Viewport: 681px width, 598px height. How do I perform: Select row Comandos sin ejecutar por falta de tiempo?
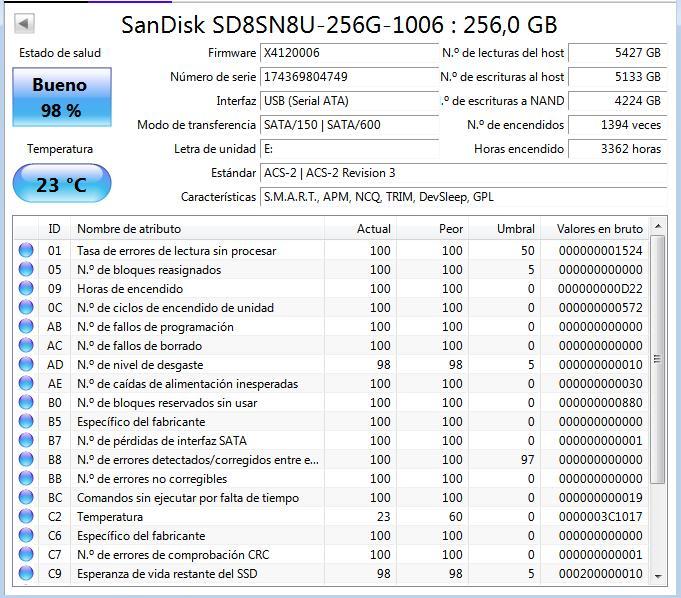(332, 498)
